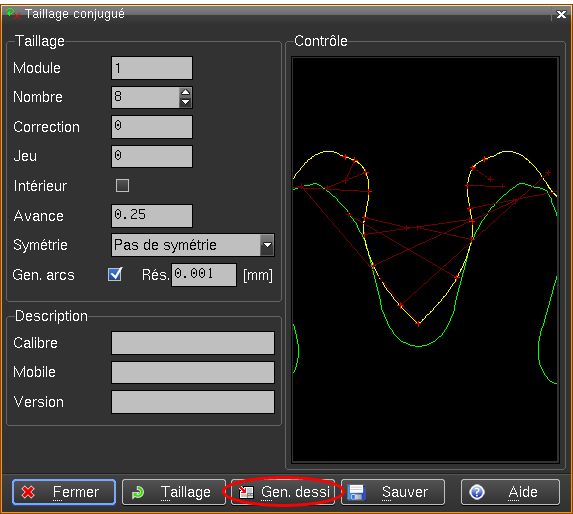The width and height of the screenshot is (573, 514).
Task: Close the Taillage conjugué dialog window
Action: click(561, 15)
